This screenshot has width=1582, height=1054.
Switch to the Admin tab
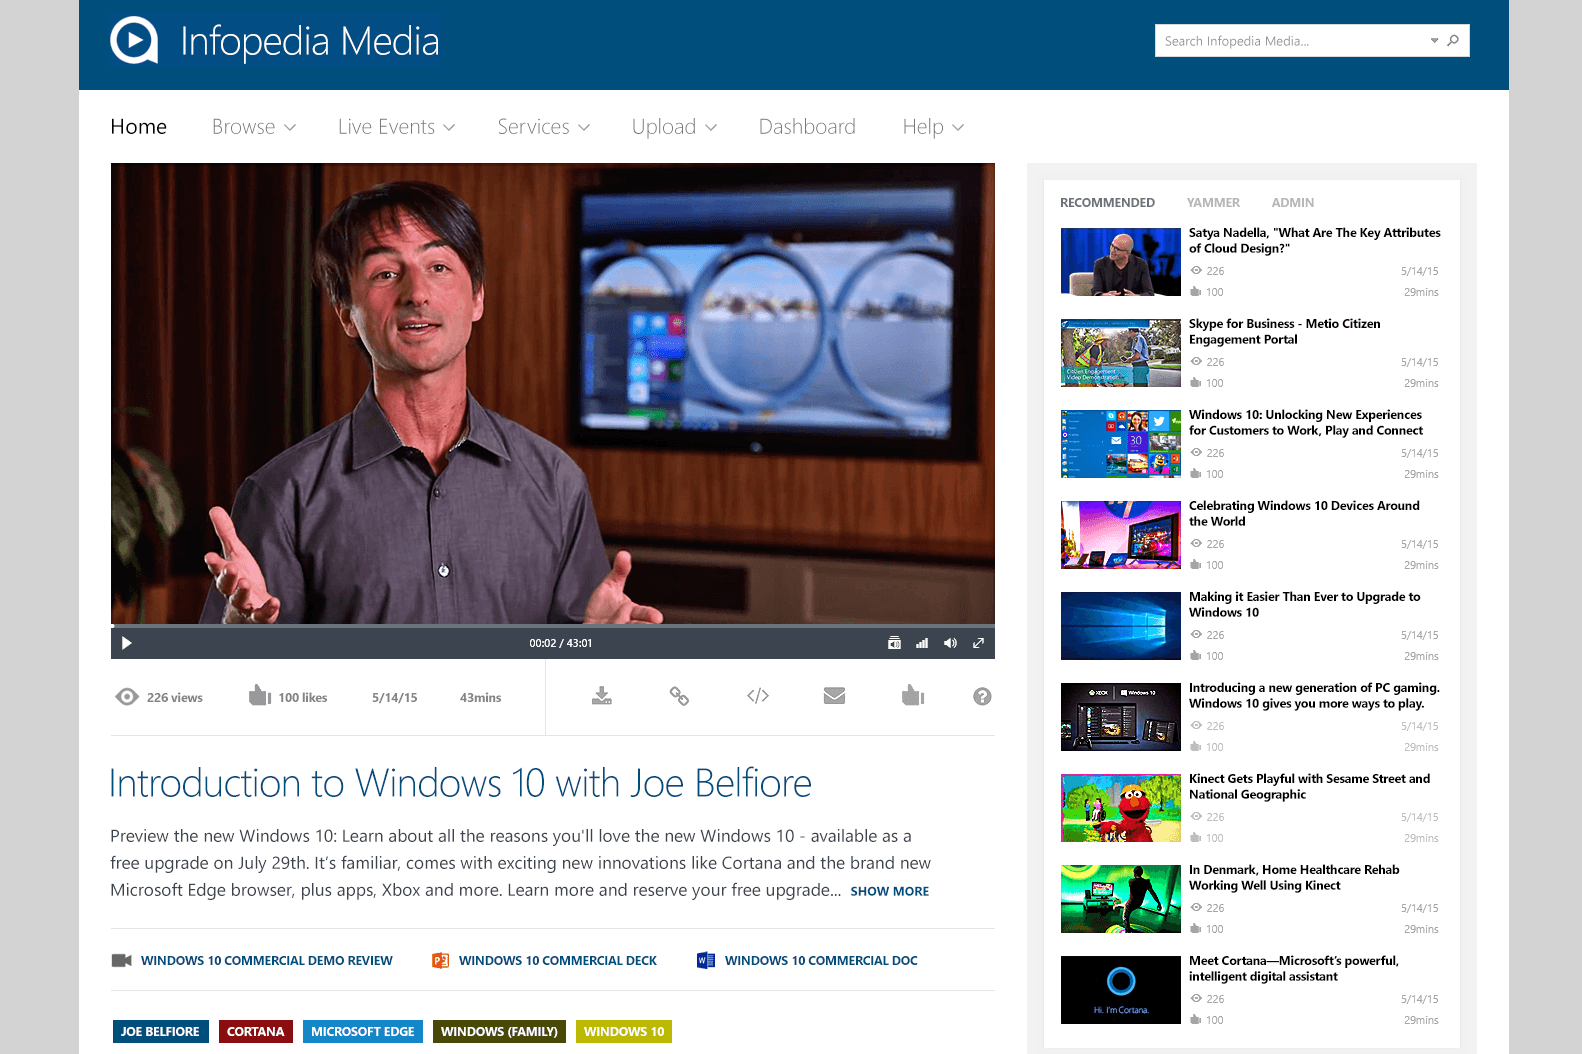click(1293, 203)
